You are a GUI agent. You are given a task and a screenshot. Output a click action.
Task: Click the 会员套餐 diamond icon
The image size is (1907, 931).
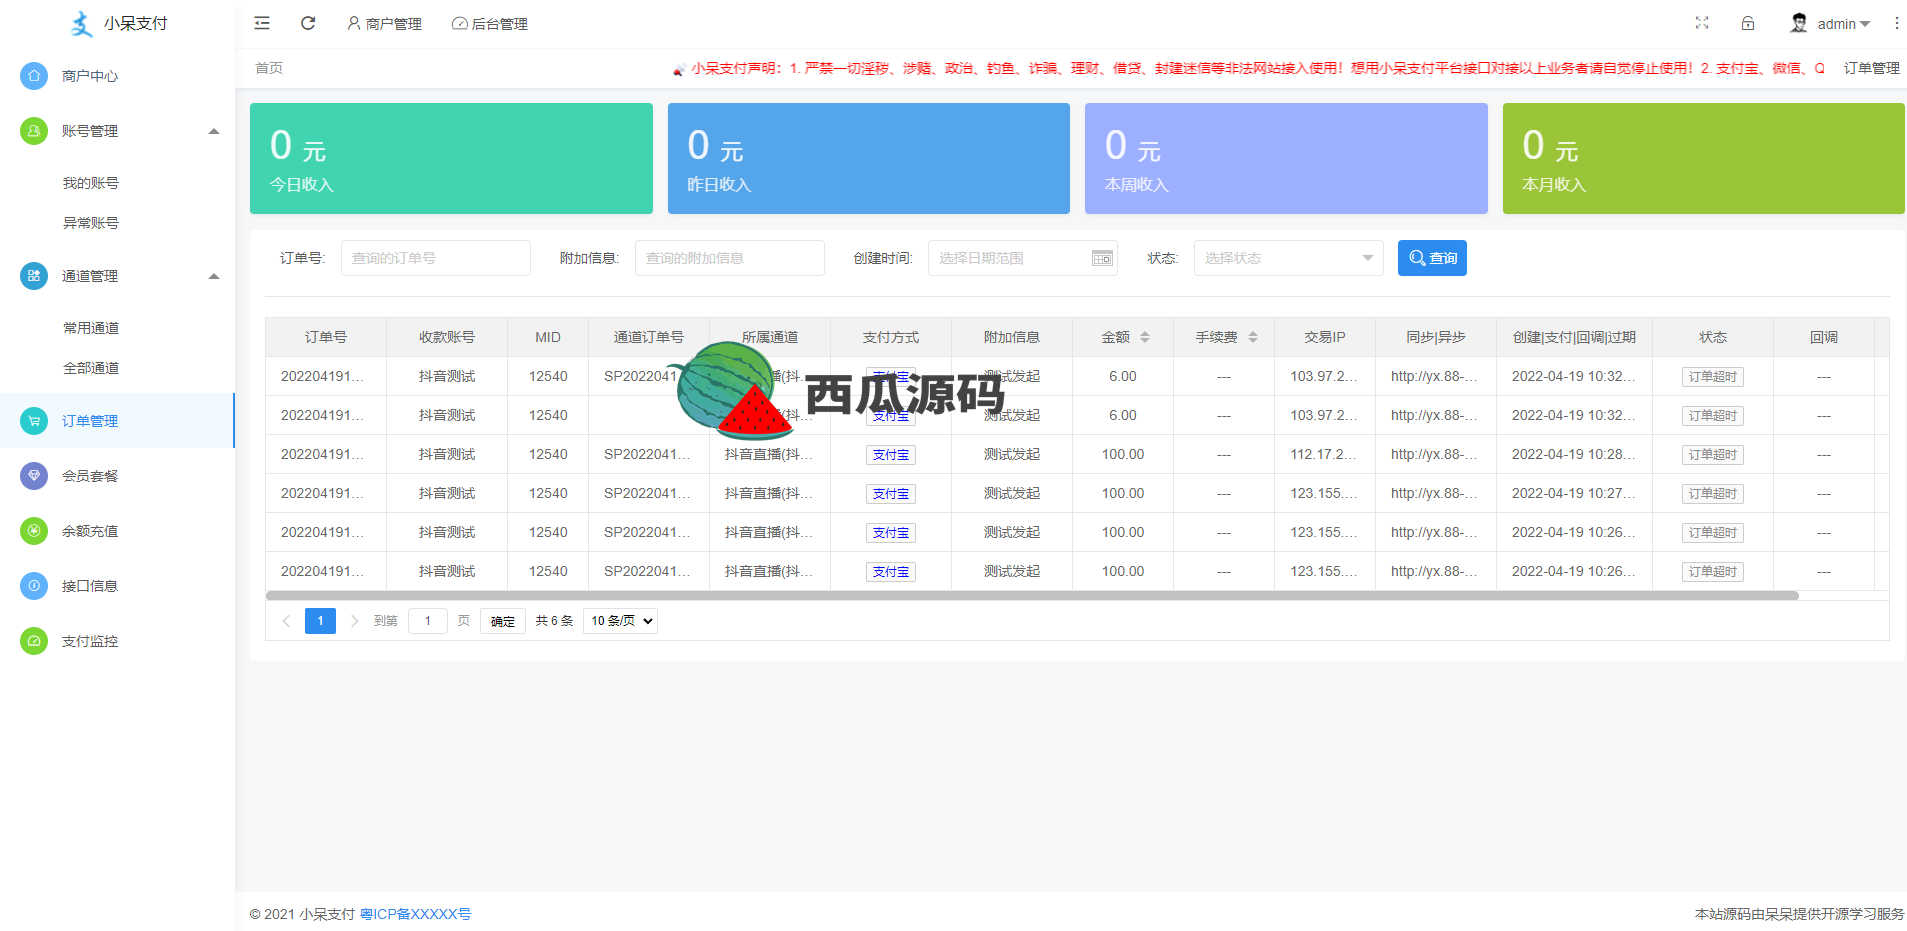(x=34, y=476)
